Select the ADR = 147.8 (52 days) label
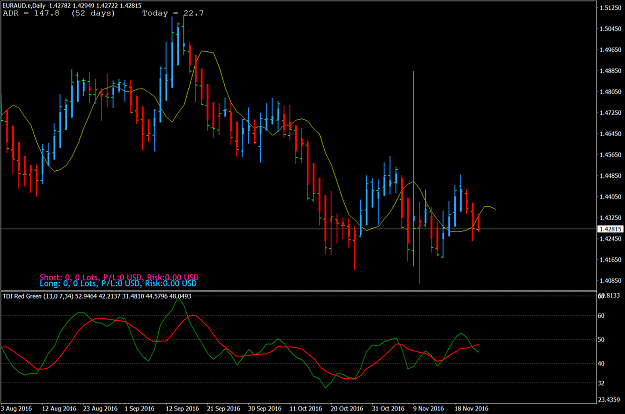Viewport: 625px width, 414px height. 59,13
